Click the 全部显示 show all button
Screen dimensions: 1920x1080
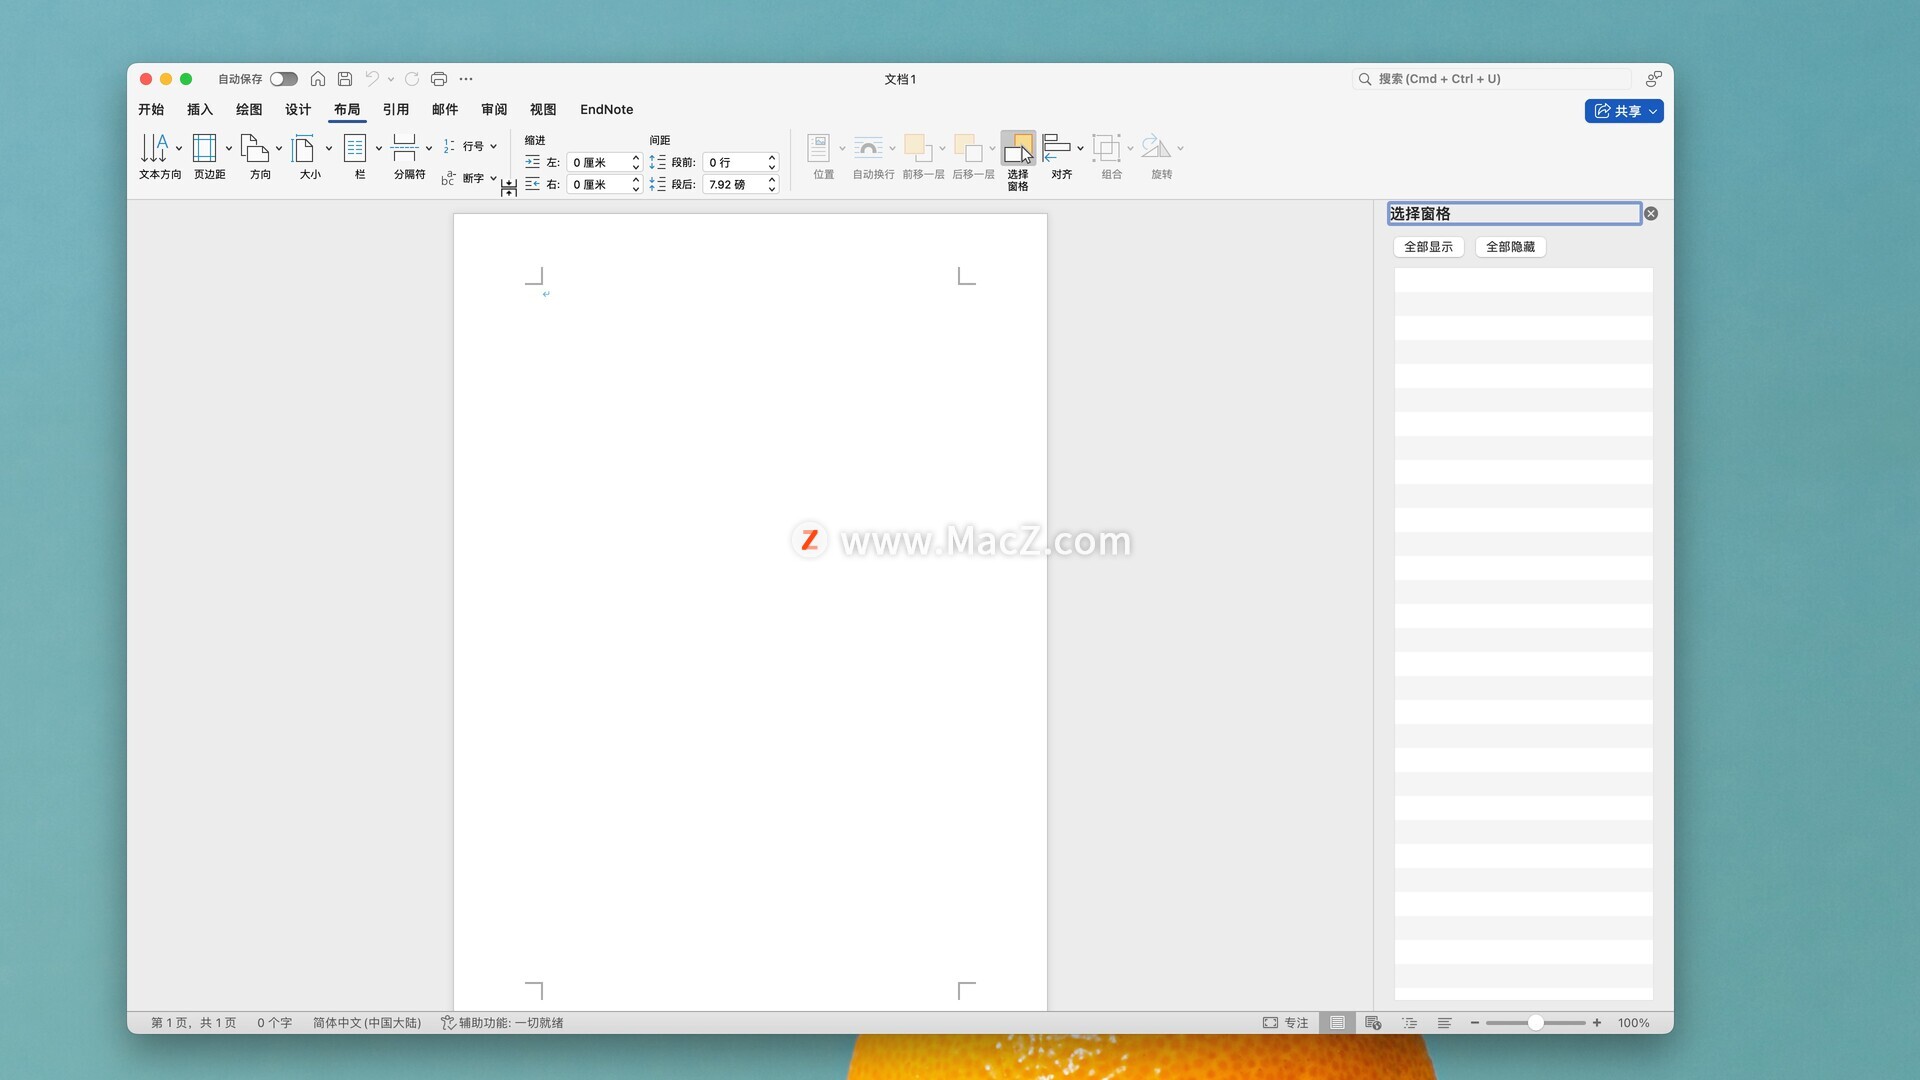click(1428, 247)
